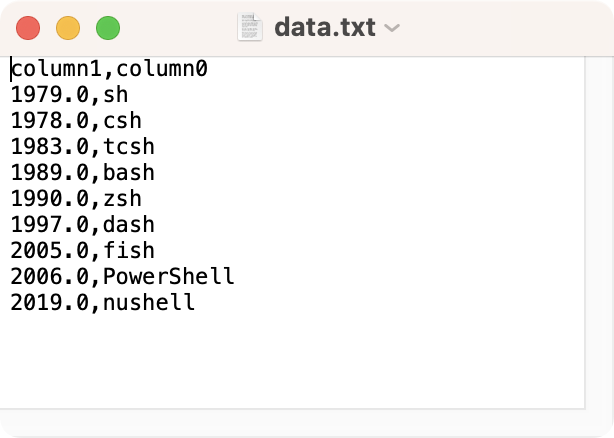Image resolution: width=614 pixels, height=438 pixels.
Task: Click the 2019.0 value in the last row
Action: (x=50, y=302)
